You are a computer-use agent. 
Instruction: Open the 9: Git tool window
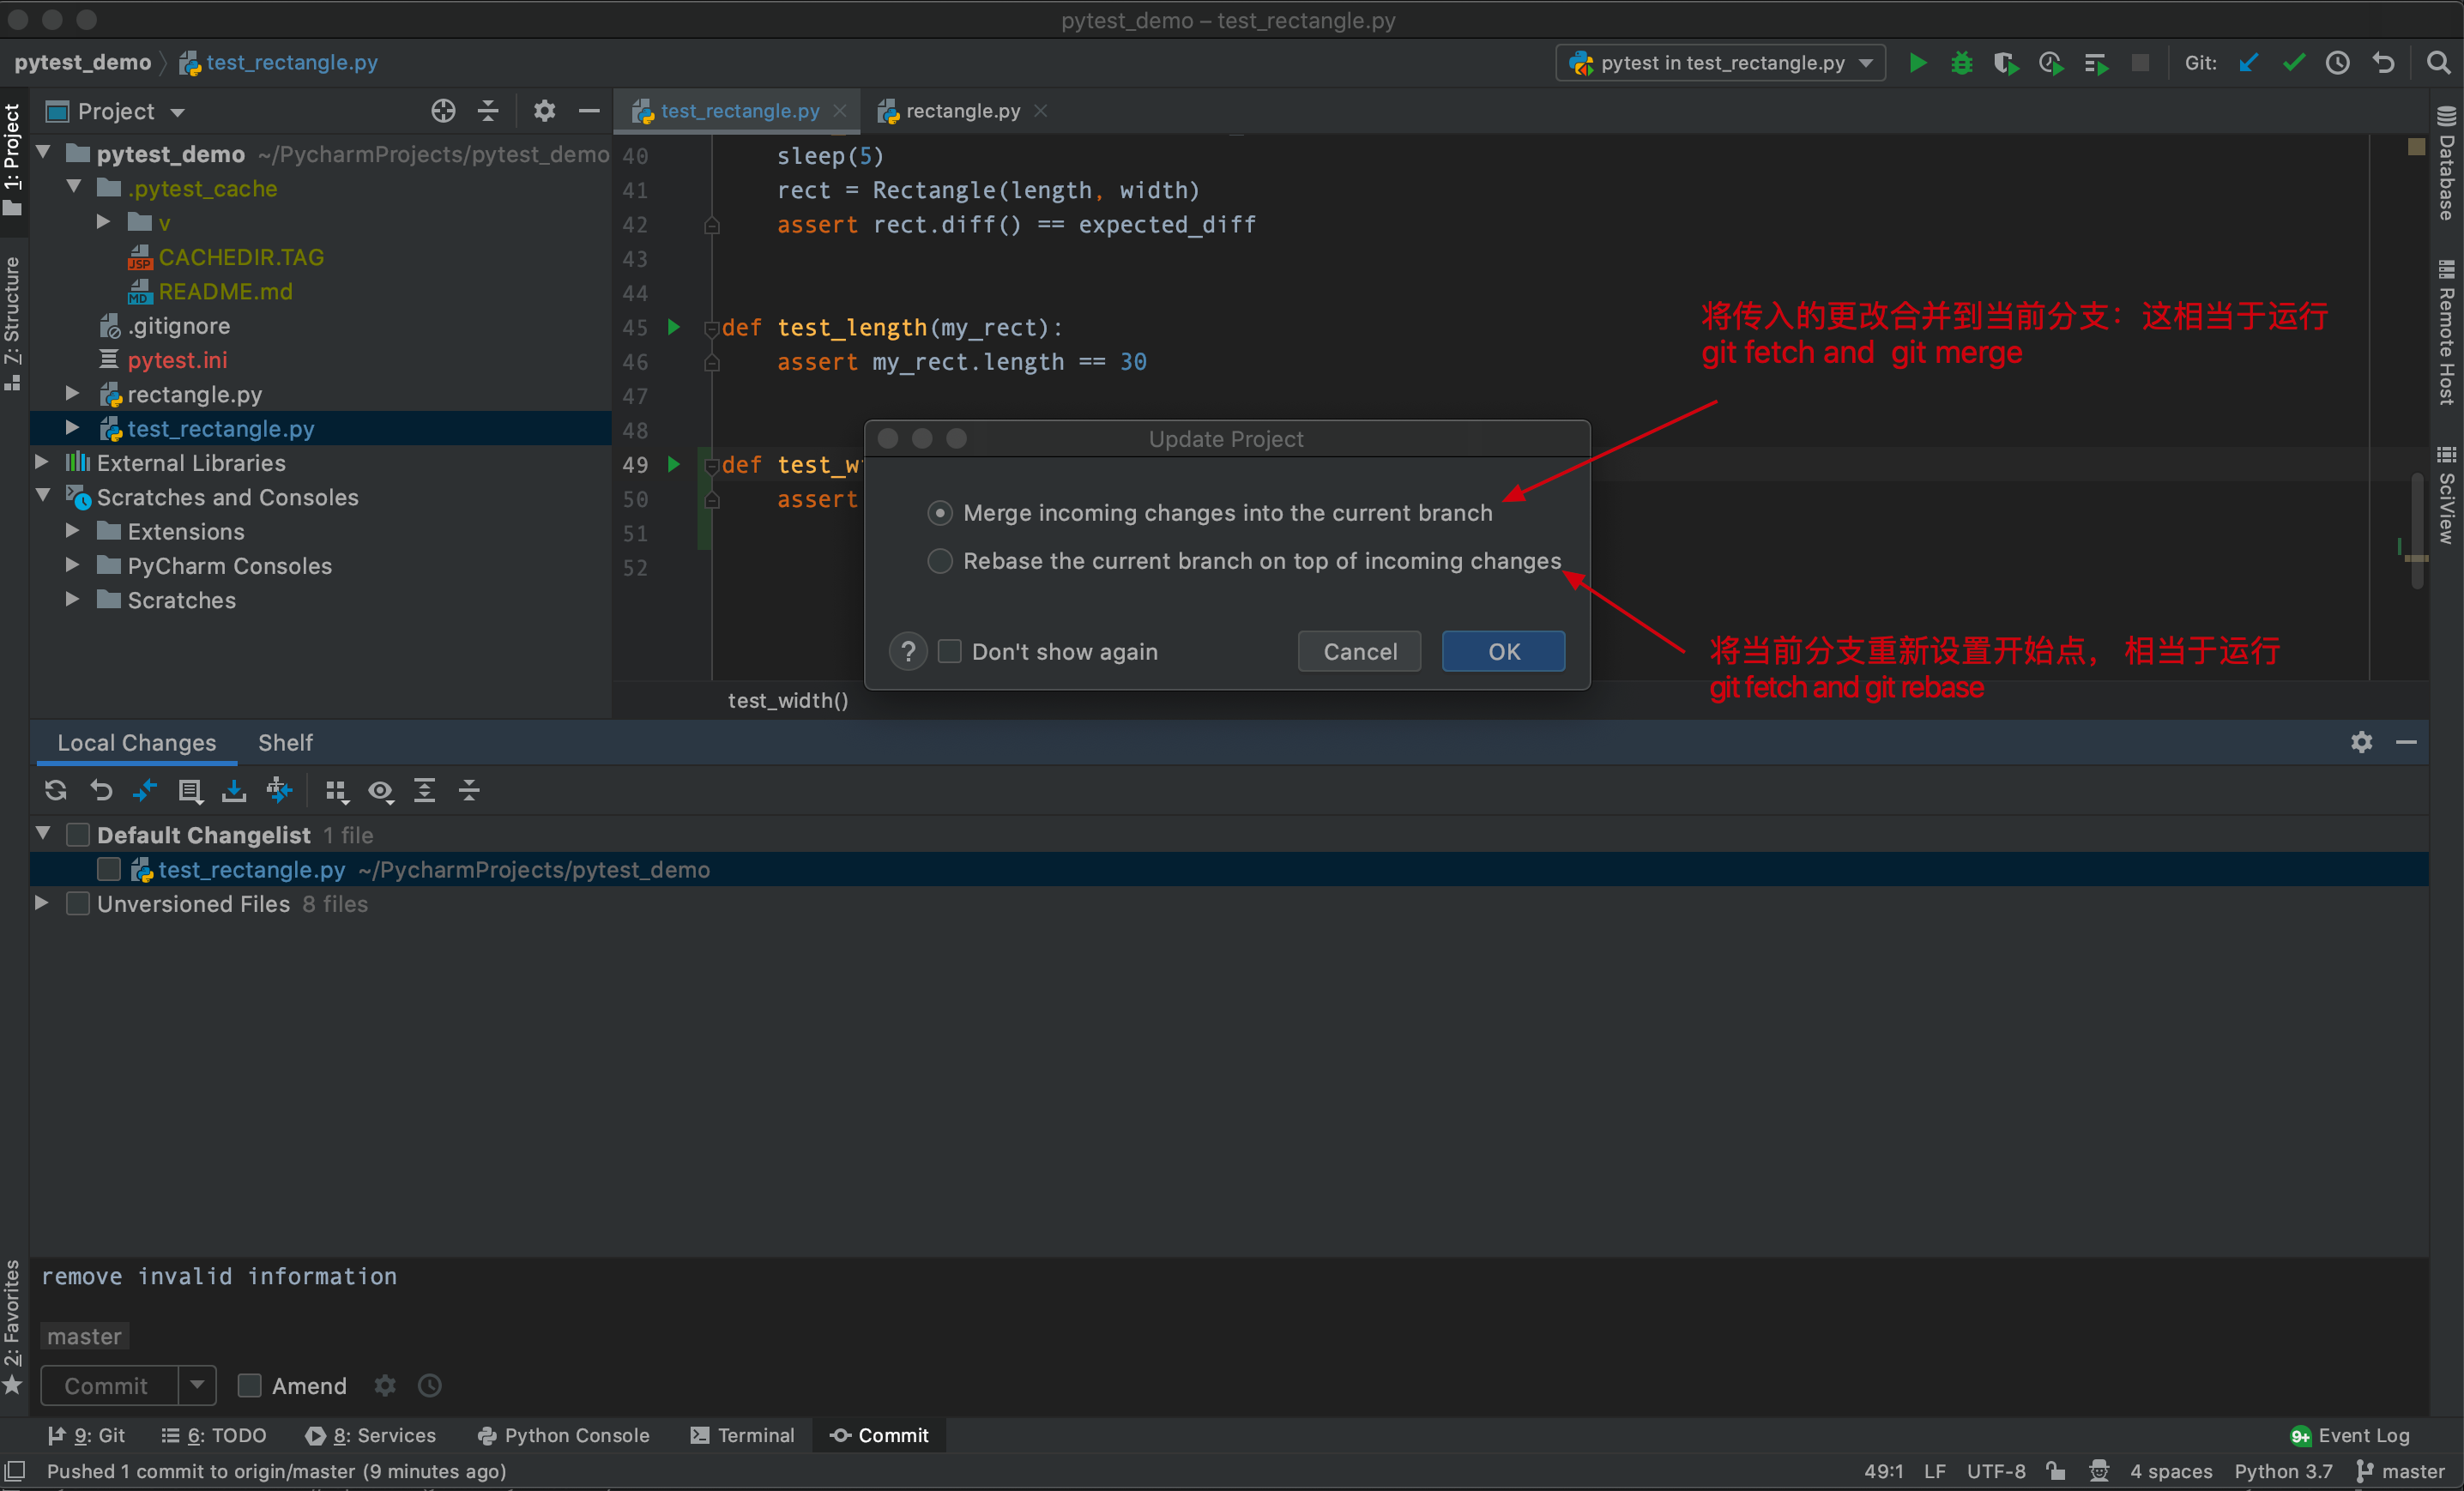click(x=87, y=1436)
